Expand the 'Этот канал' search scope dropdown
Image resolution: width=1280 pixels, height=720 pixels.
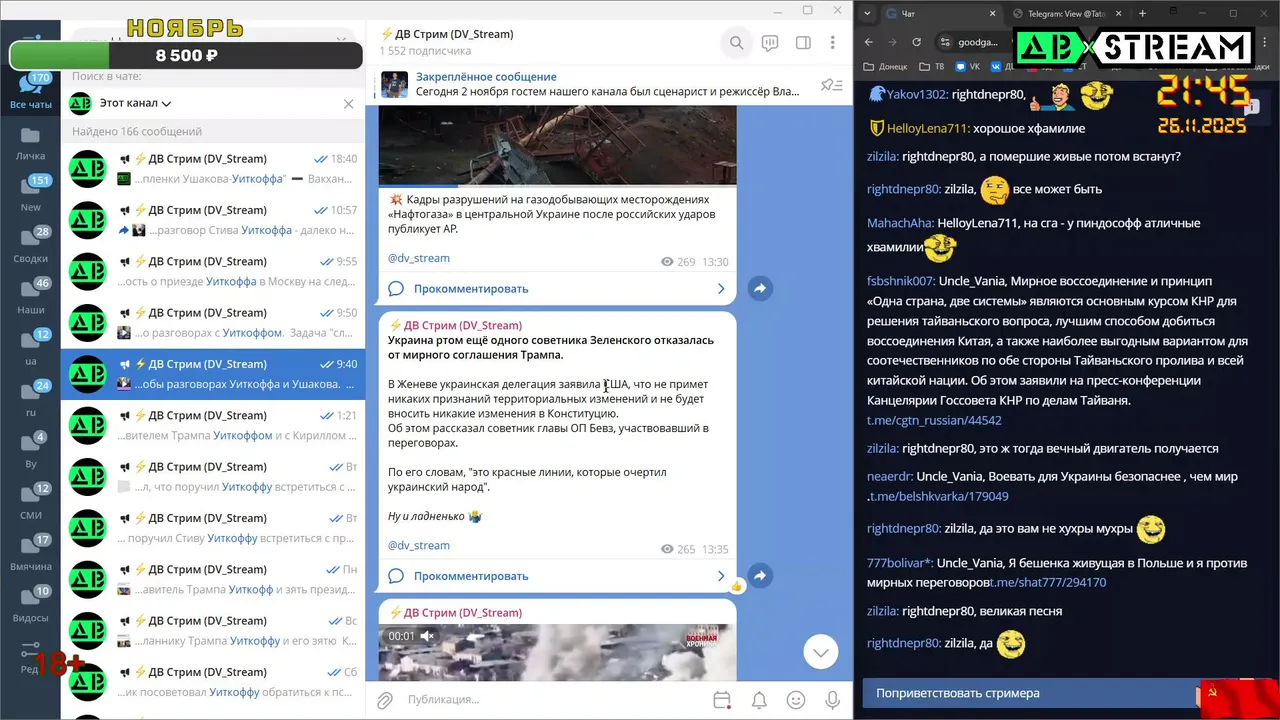pos(134,103)
